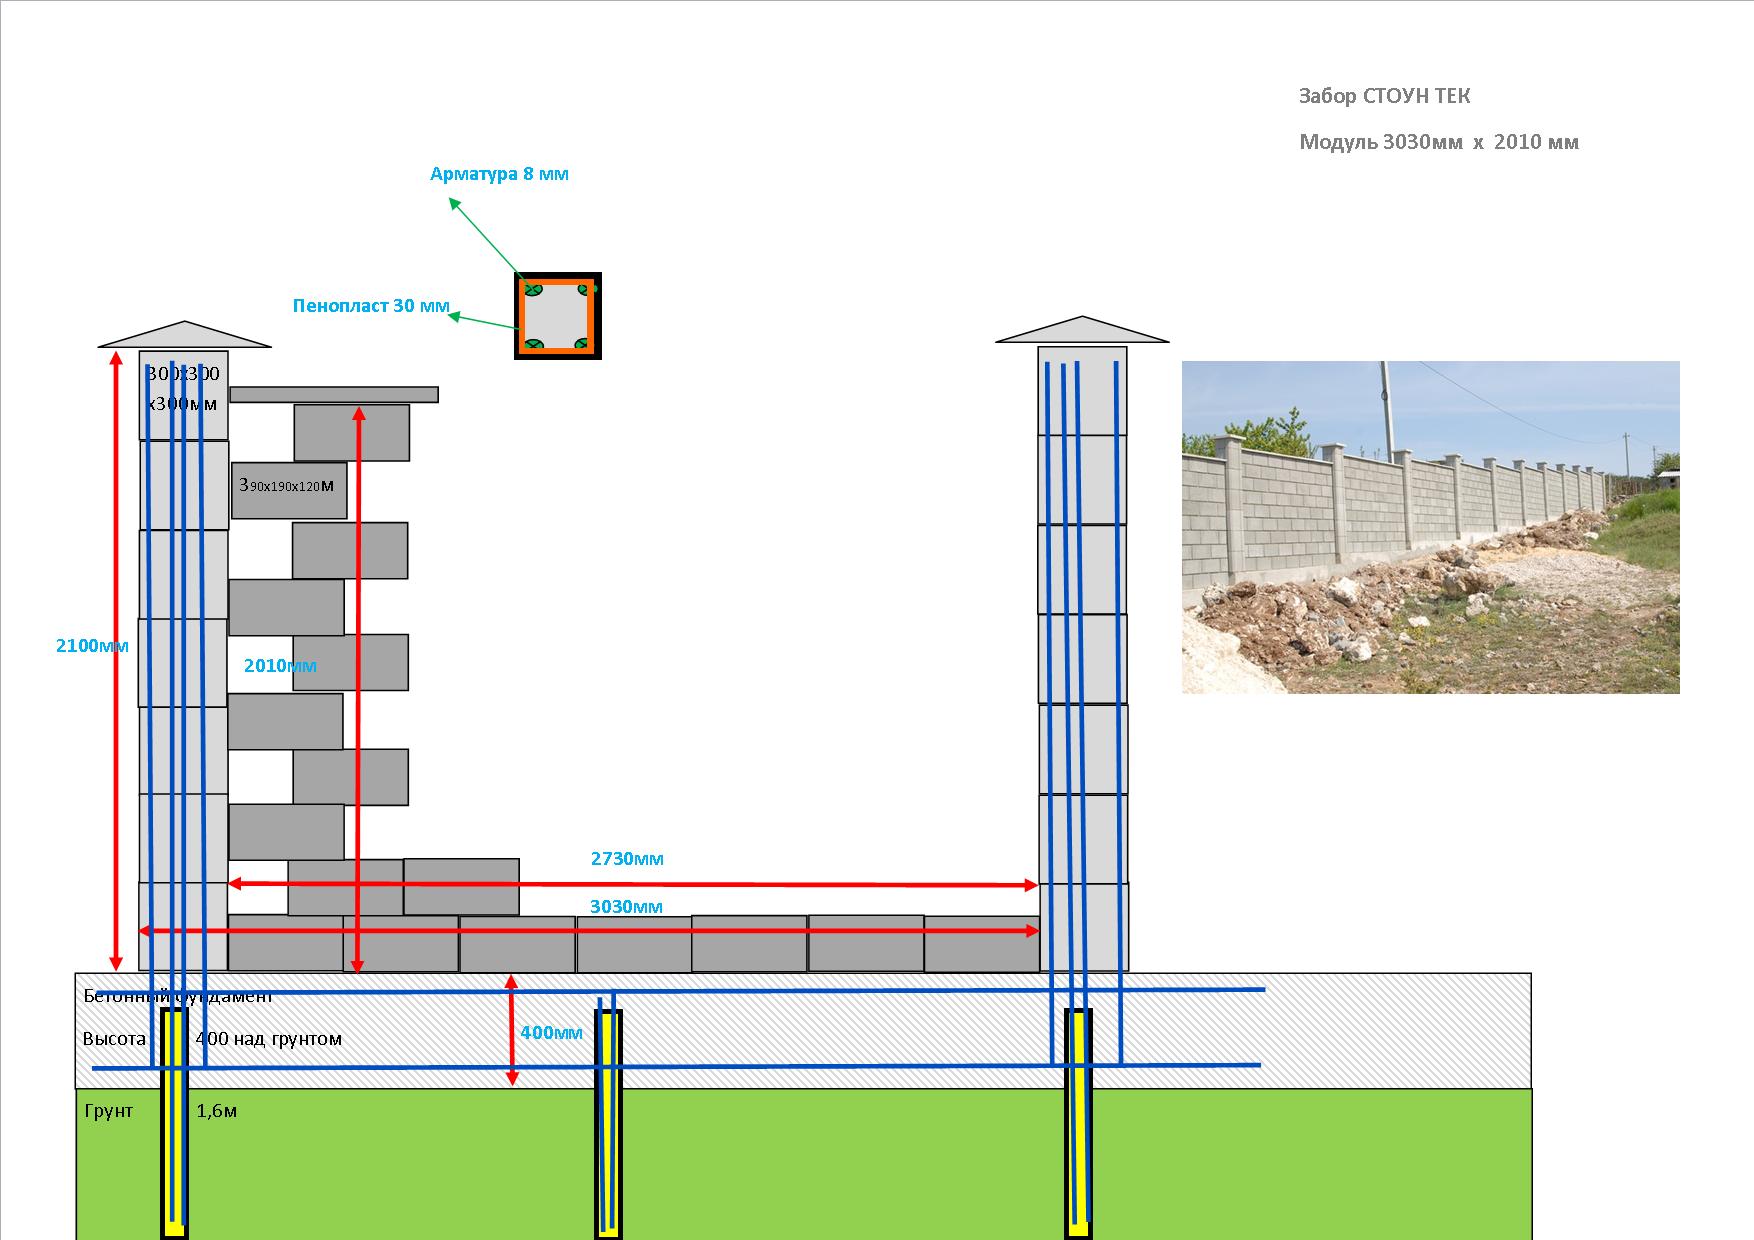This screenshot has width=1754, height=1240.
Task: Select the "2730мм" span label
Action: click(x=627, y=859)
